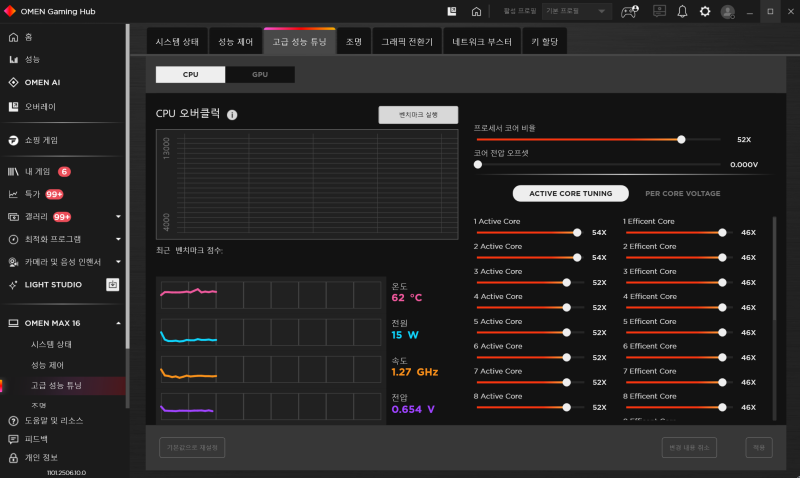This screenshot has width=800, height=478.
Task: Click the game controller icon in header
Action: tap(630, 11)
